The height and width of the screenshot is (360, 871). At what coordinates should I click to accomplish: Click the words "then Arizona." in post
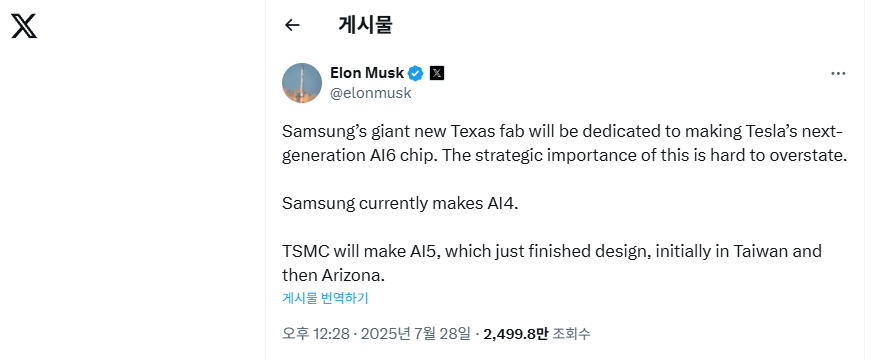[333, 275]
